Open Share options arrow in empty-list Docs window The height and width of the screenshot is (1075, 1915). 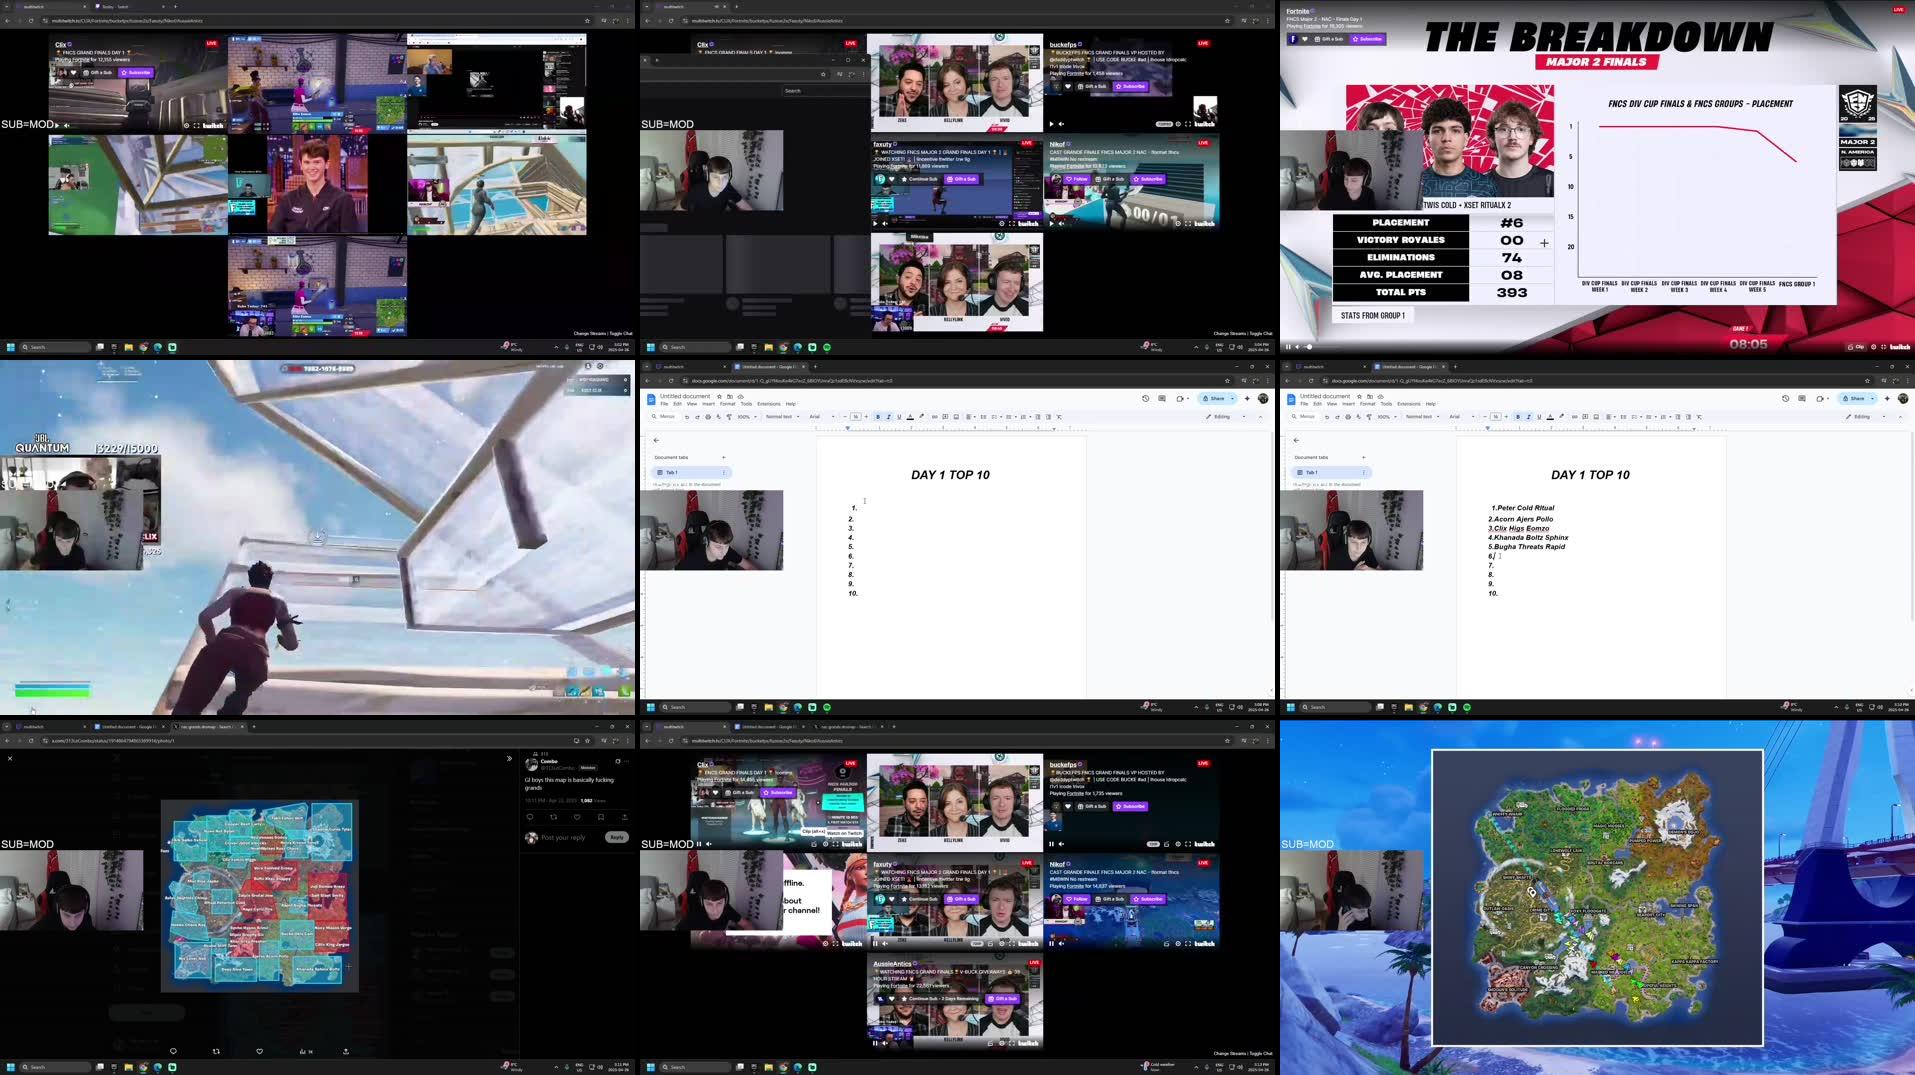click(1232, 398)
